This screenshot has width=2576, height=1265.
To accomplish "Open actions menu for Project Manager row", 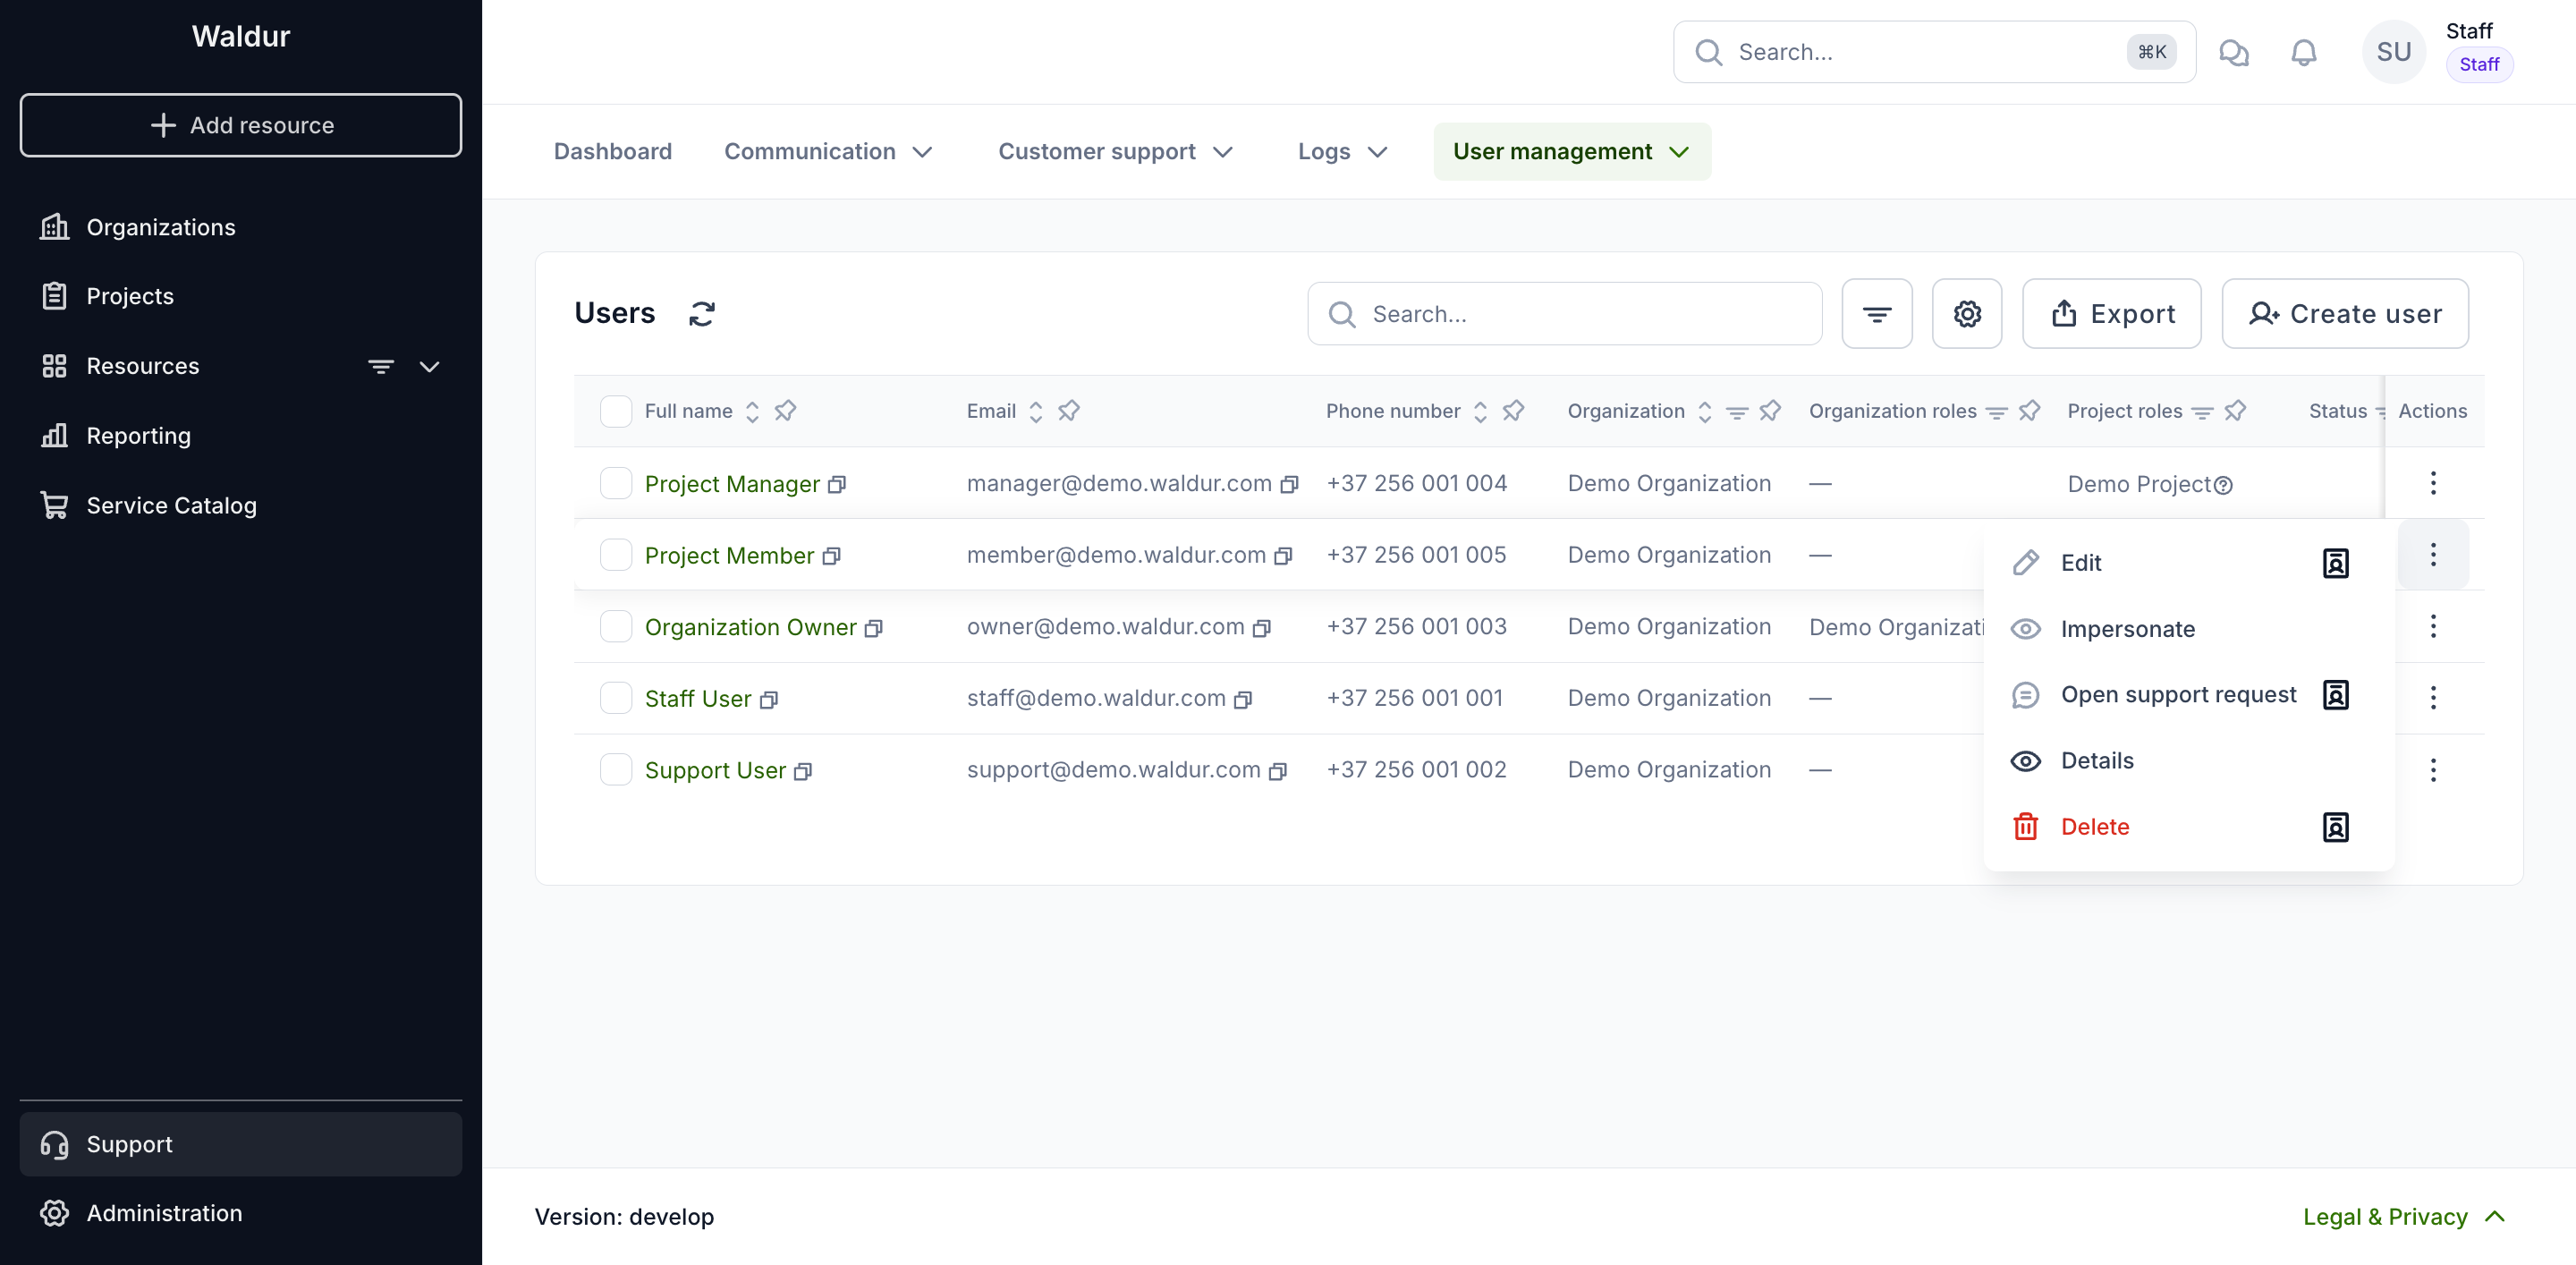I will pos(2433,483).
